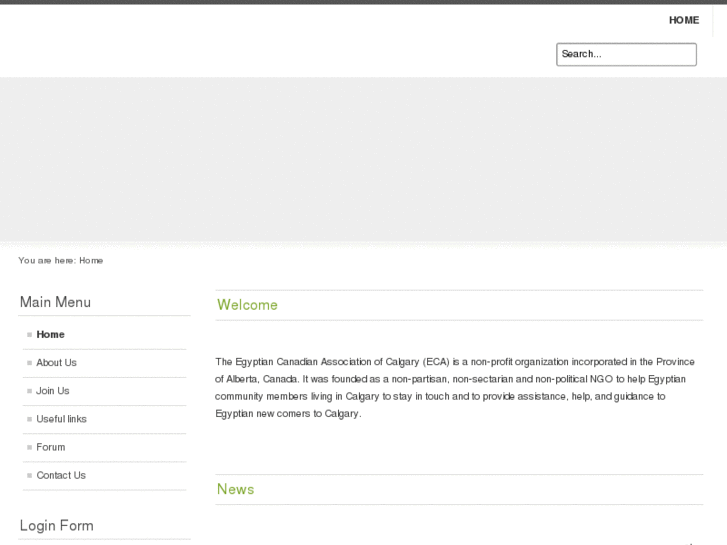
Task: Click Home in the breadcrumb trail
Action: pos(91,261)
